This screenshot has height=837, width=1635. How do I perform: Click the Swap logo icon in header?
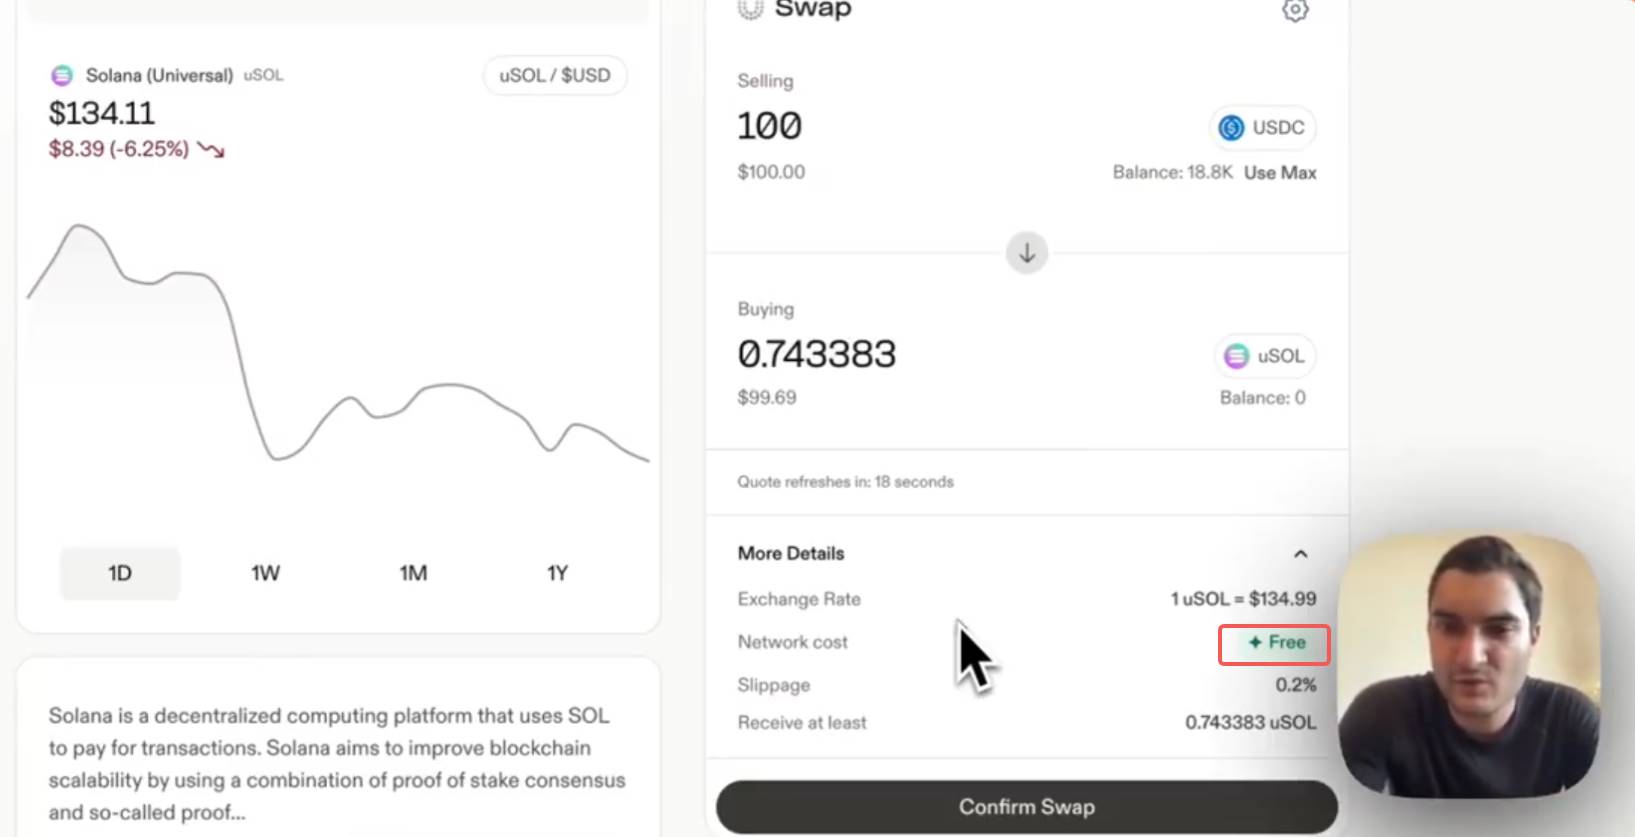pos(750,9)
